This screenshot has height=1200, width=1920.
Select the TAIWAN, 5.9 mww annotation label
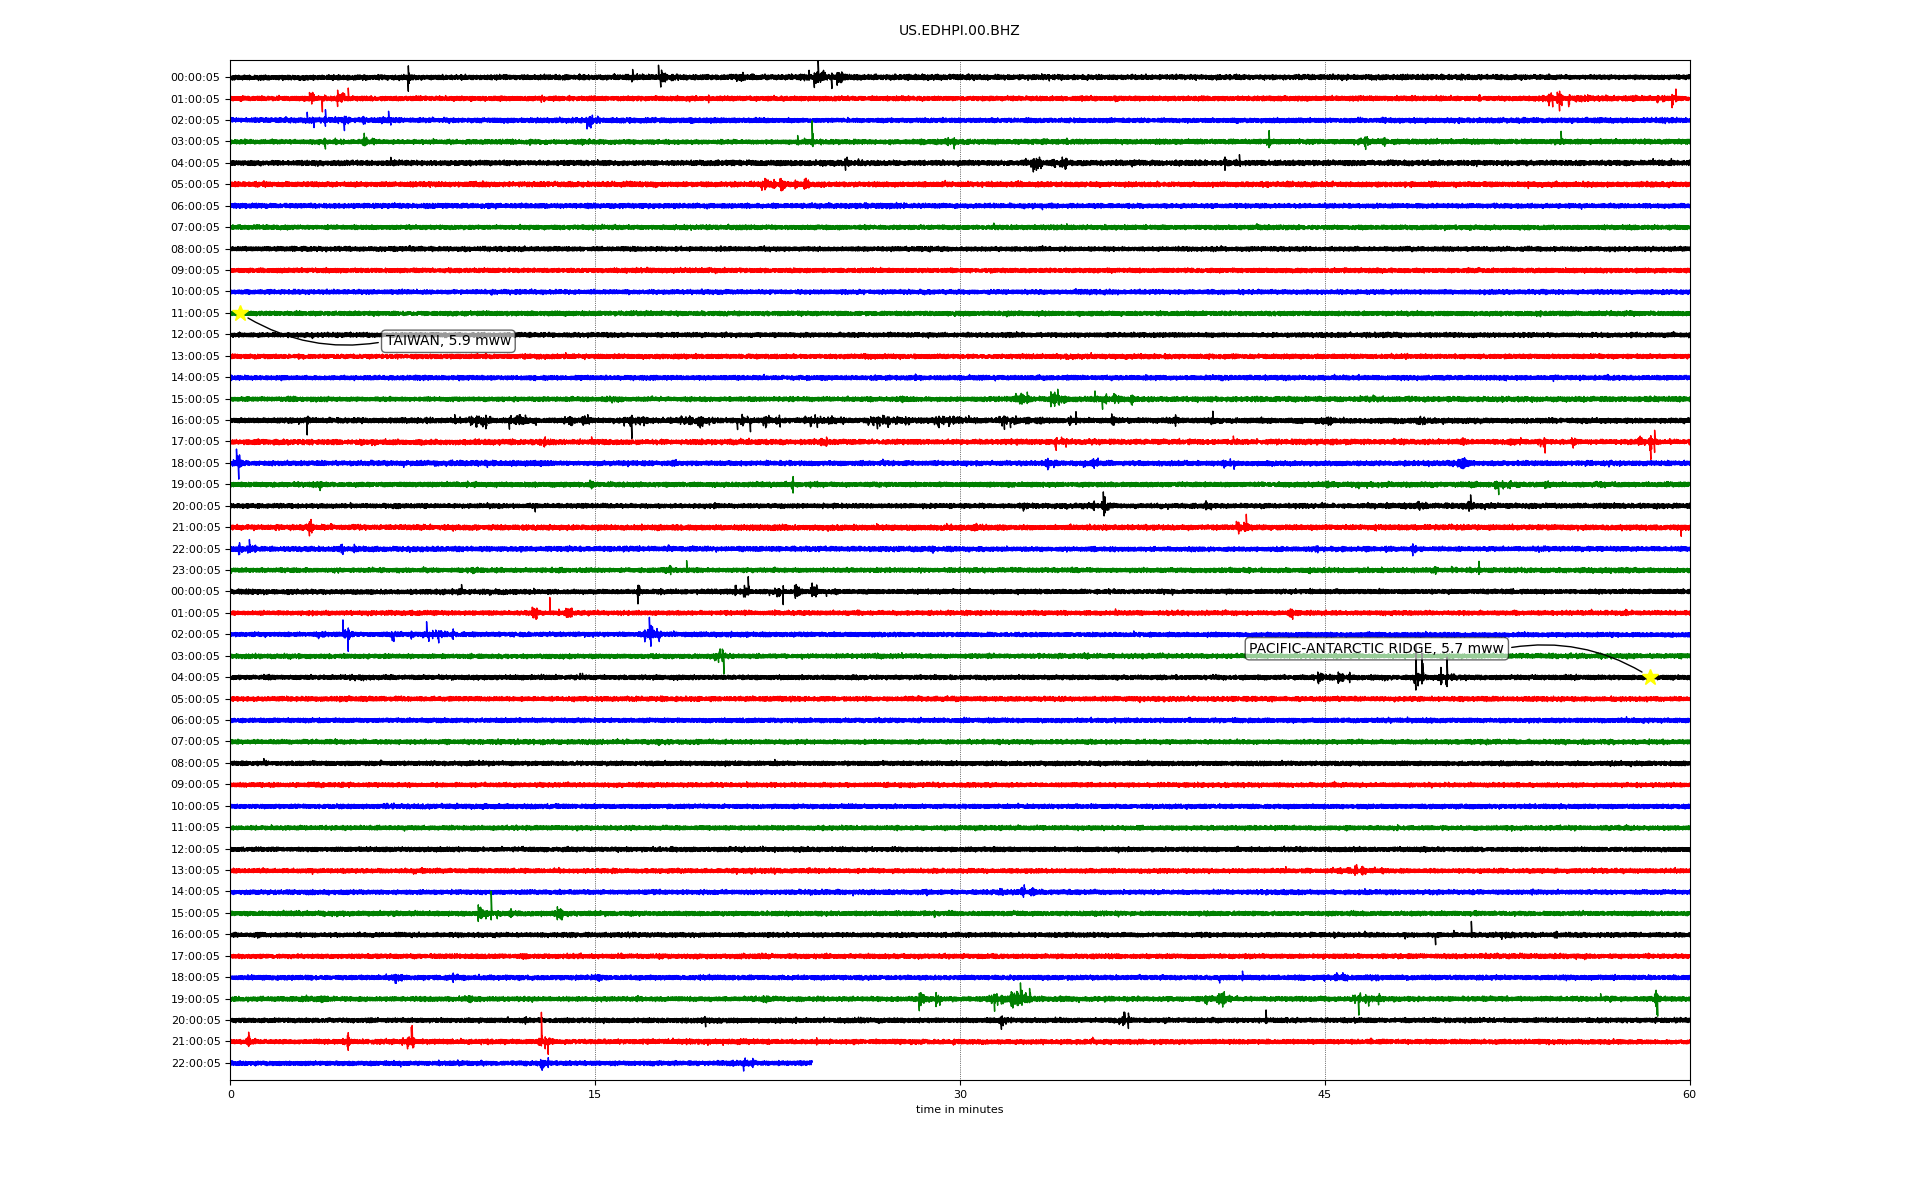[x=448, y=341]
